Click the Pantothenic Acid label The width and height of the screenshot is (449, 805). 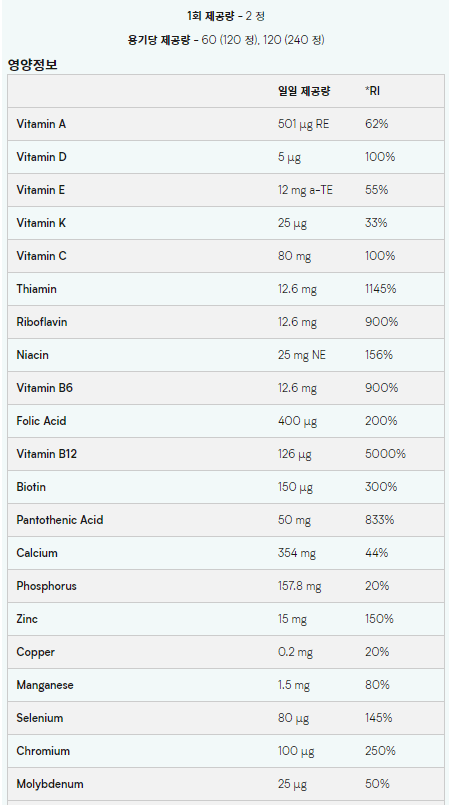pos(60,520)
